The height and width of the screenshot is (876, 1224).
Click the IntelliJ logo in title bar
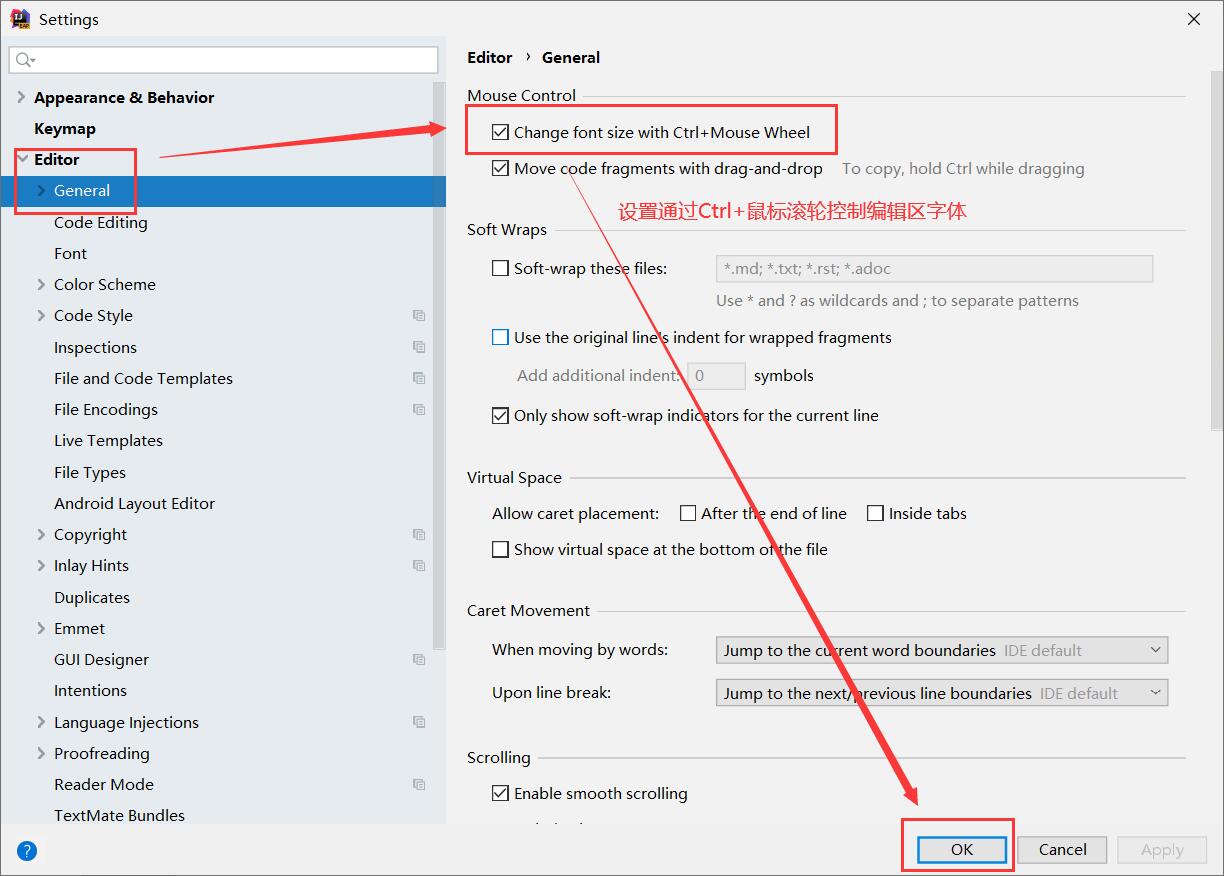tap(20, 19)
